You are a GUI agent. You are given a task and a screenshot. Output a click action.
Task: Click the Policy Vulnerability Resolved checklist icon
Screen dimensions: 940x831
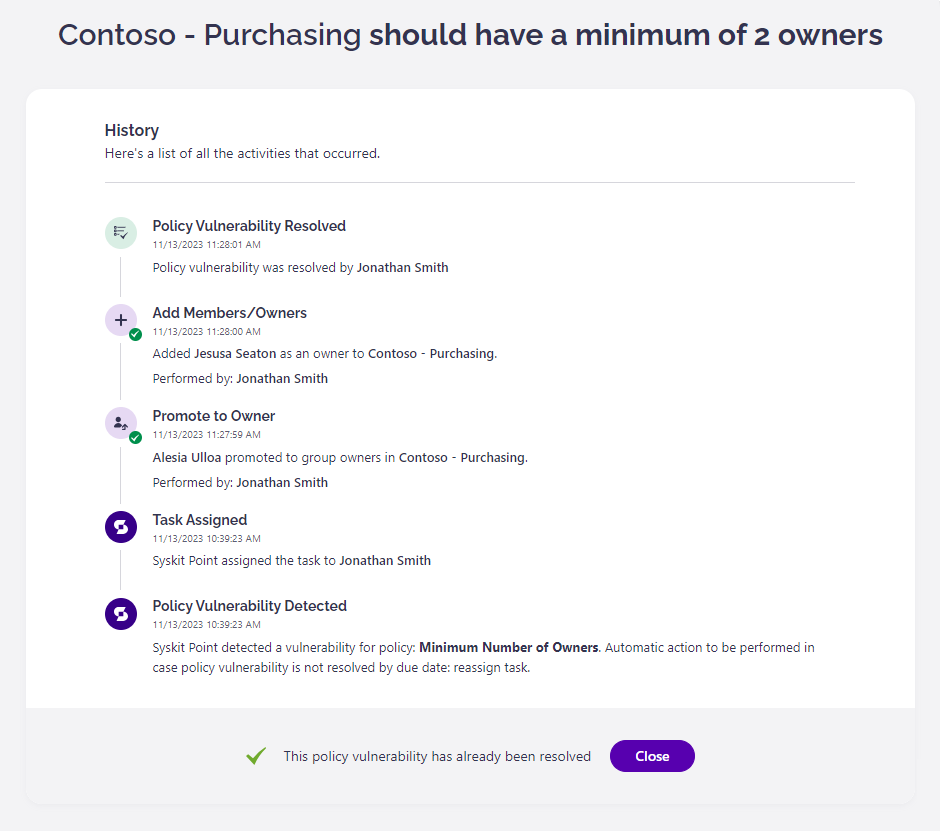[121, 233]
